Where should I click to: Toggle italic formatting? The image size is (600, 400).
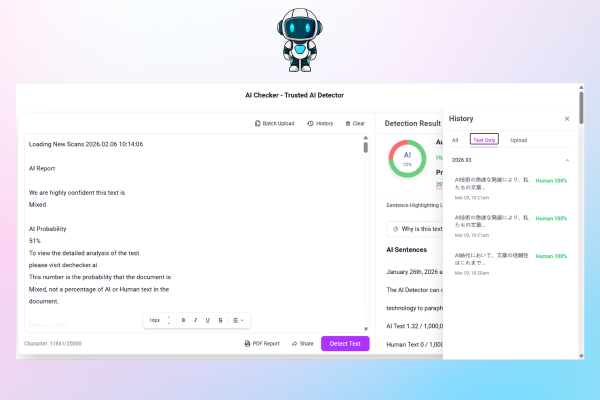tap(195, 320)
